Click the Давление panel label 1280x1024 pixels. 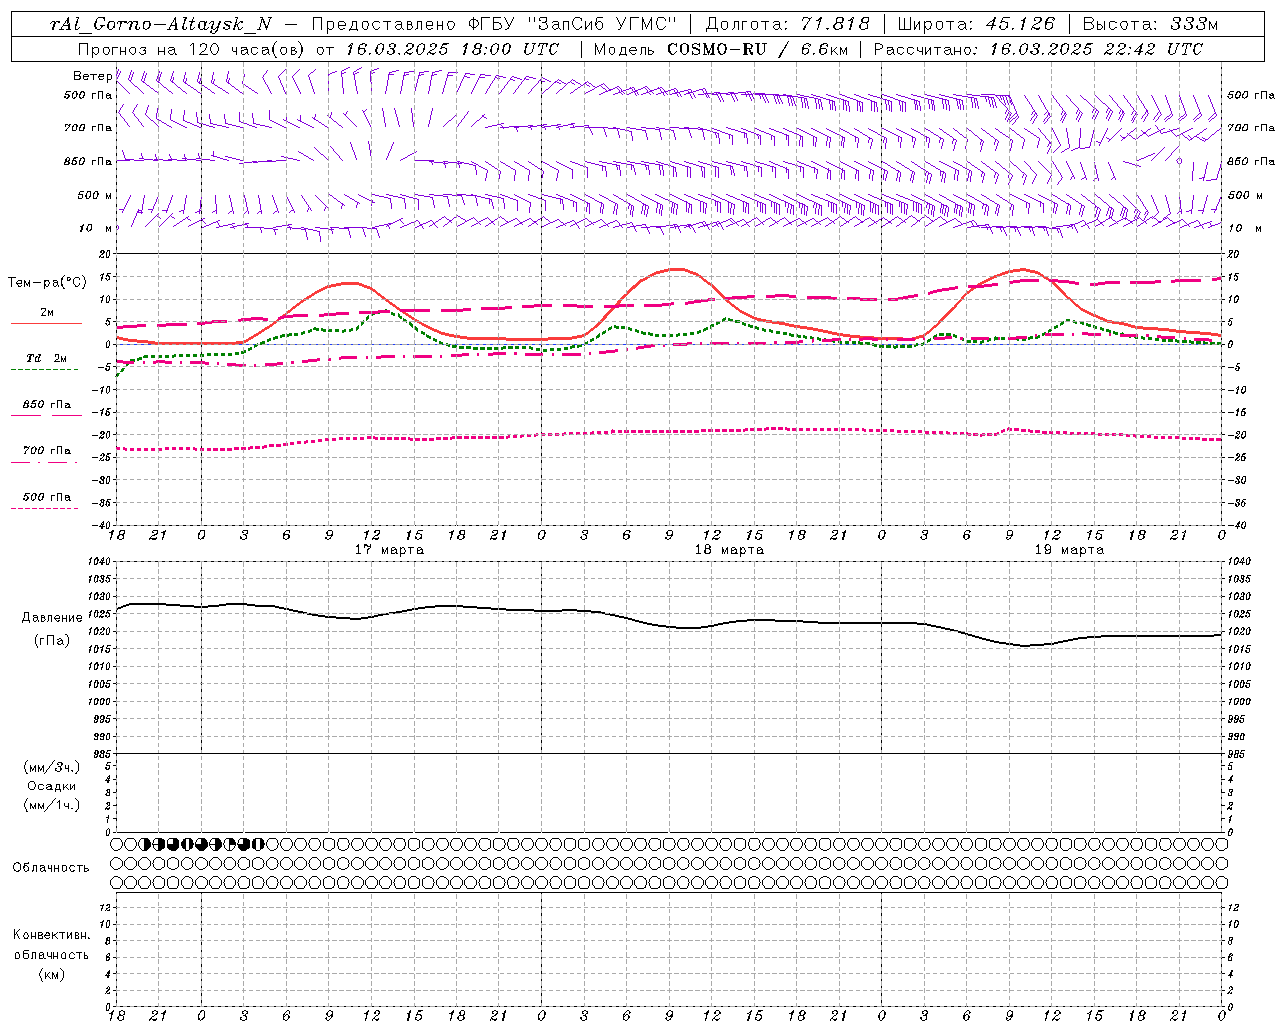pos(52,618)
